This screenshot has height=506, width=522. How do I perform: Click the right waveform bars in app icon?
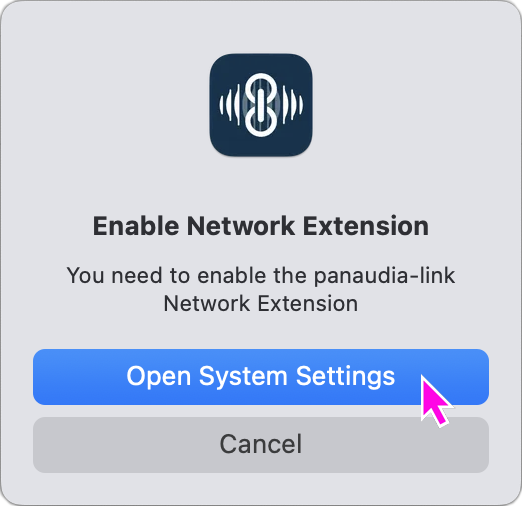click(293, 105)
